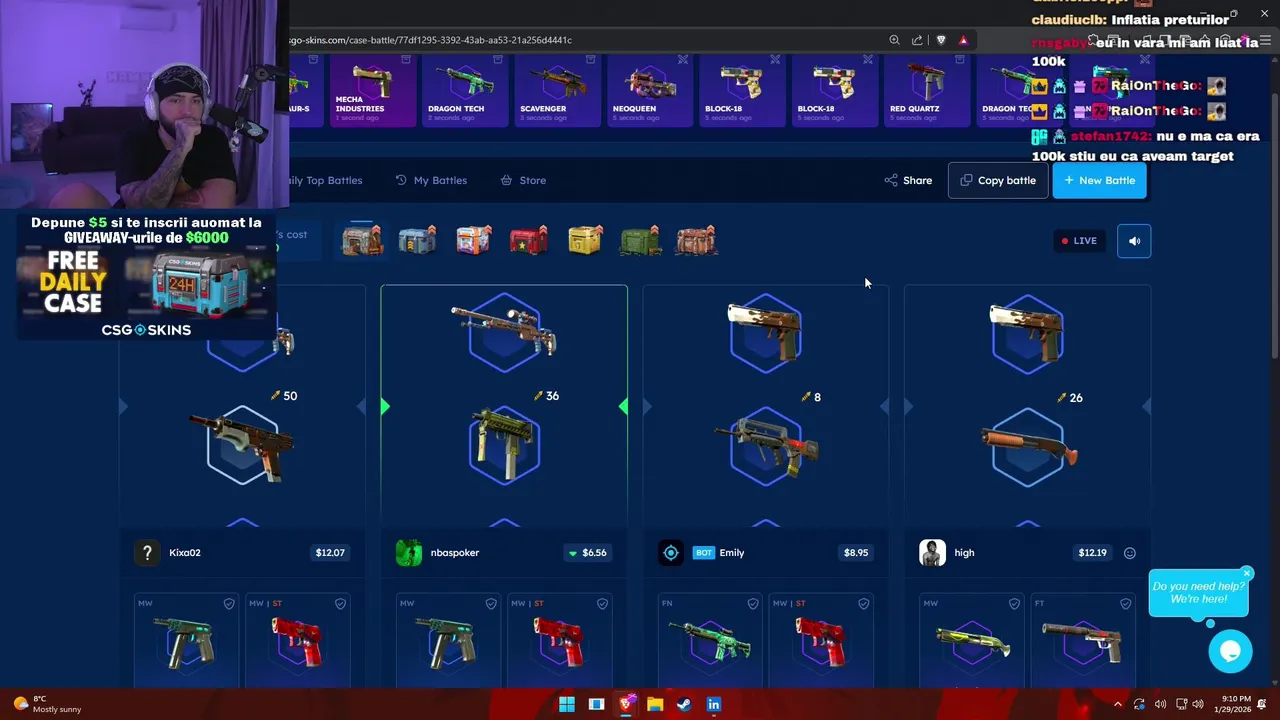This screenshot has width=1280, height=720.
Task: Click the zoom magnifier icon in address bar
Action: pos(894,40)
